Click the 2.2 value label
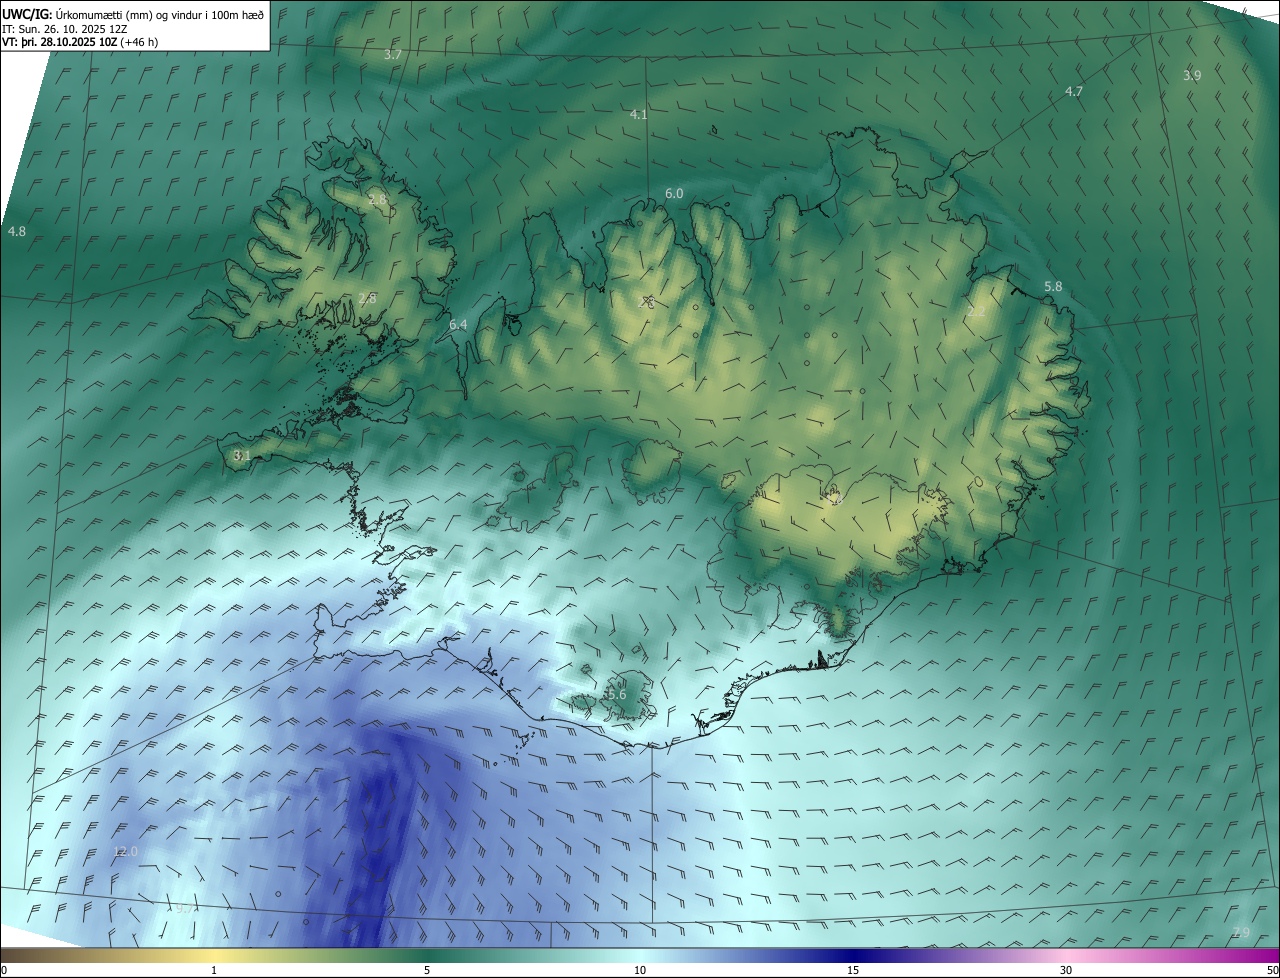The height and width of the screenshot is (978, 1280). coord(976,312)
